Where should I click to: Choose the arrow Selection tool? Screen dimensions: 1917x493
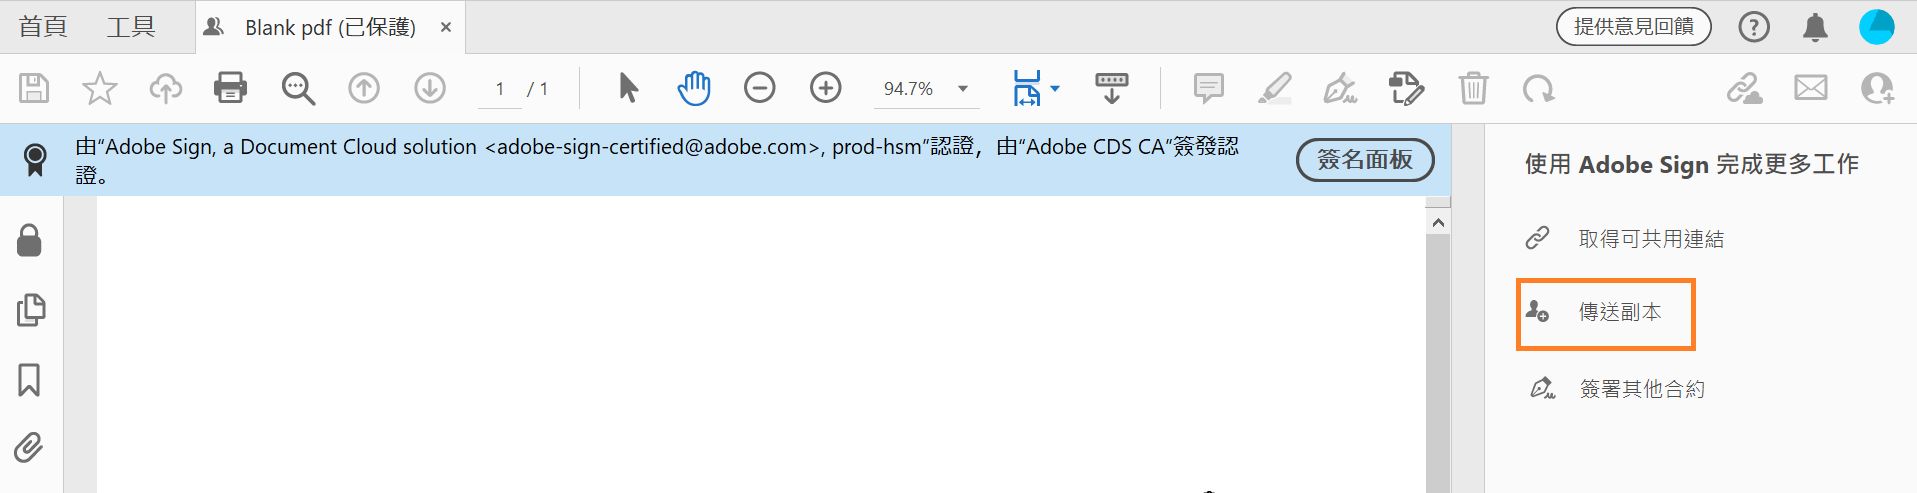coord(628,88)
